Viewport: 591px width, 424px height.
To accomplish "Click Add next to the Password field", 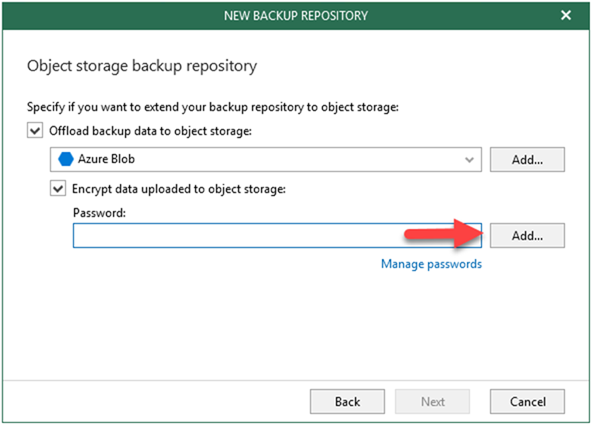I will tap(527, 236).
